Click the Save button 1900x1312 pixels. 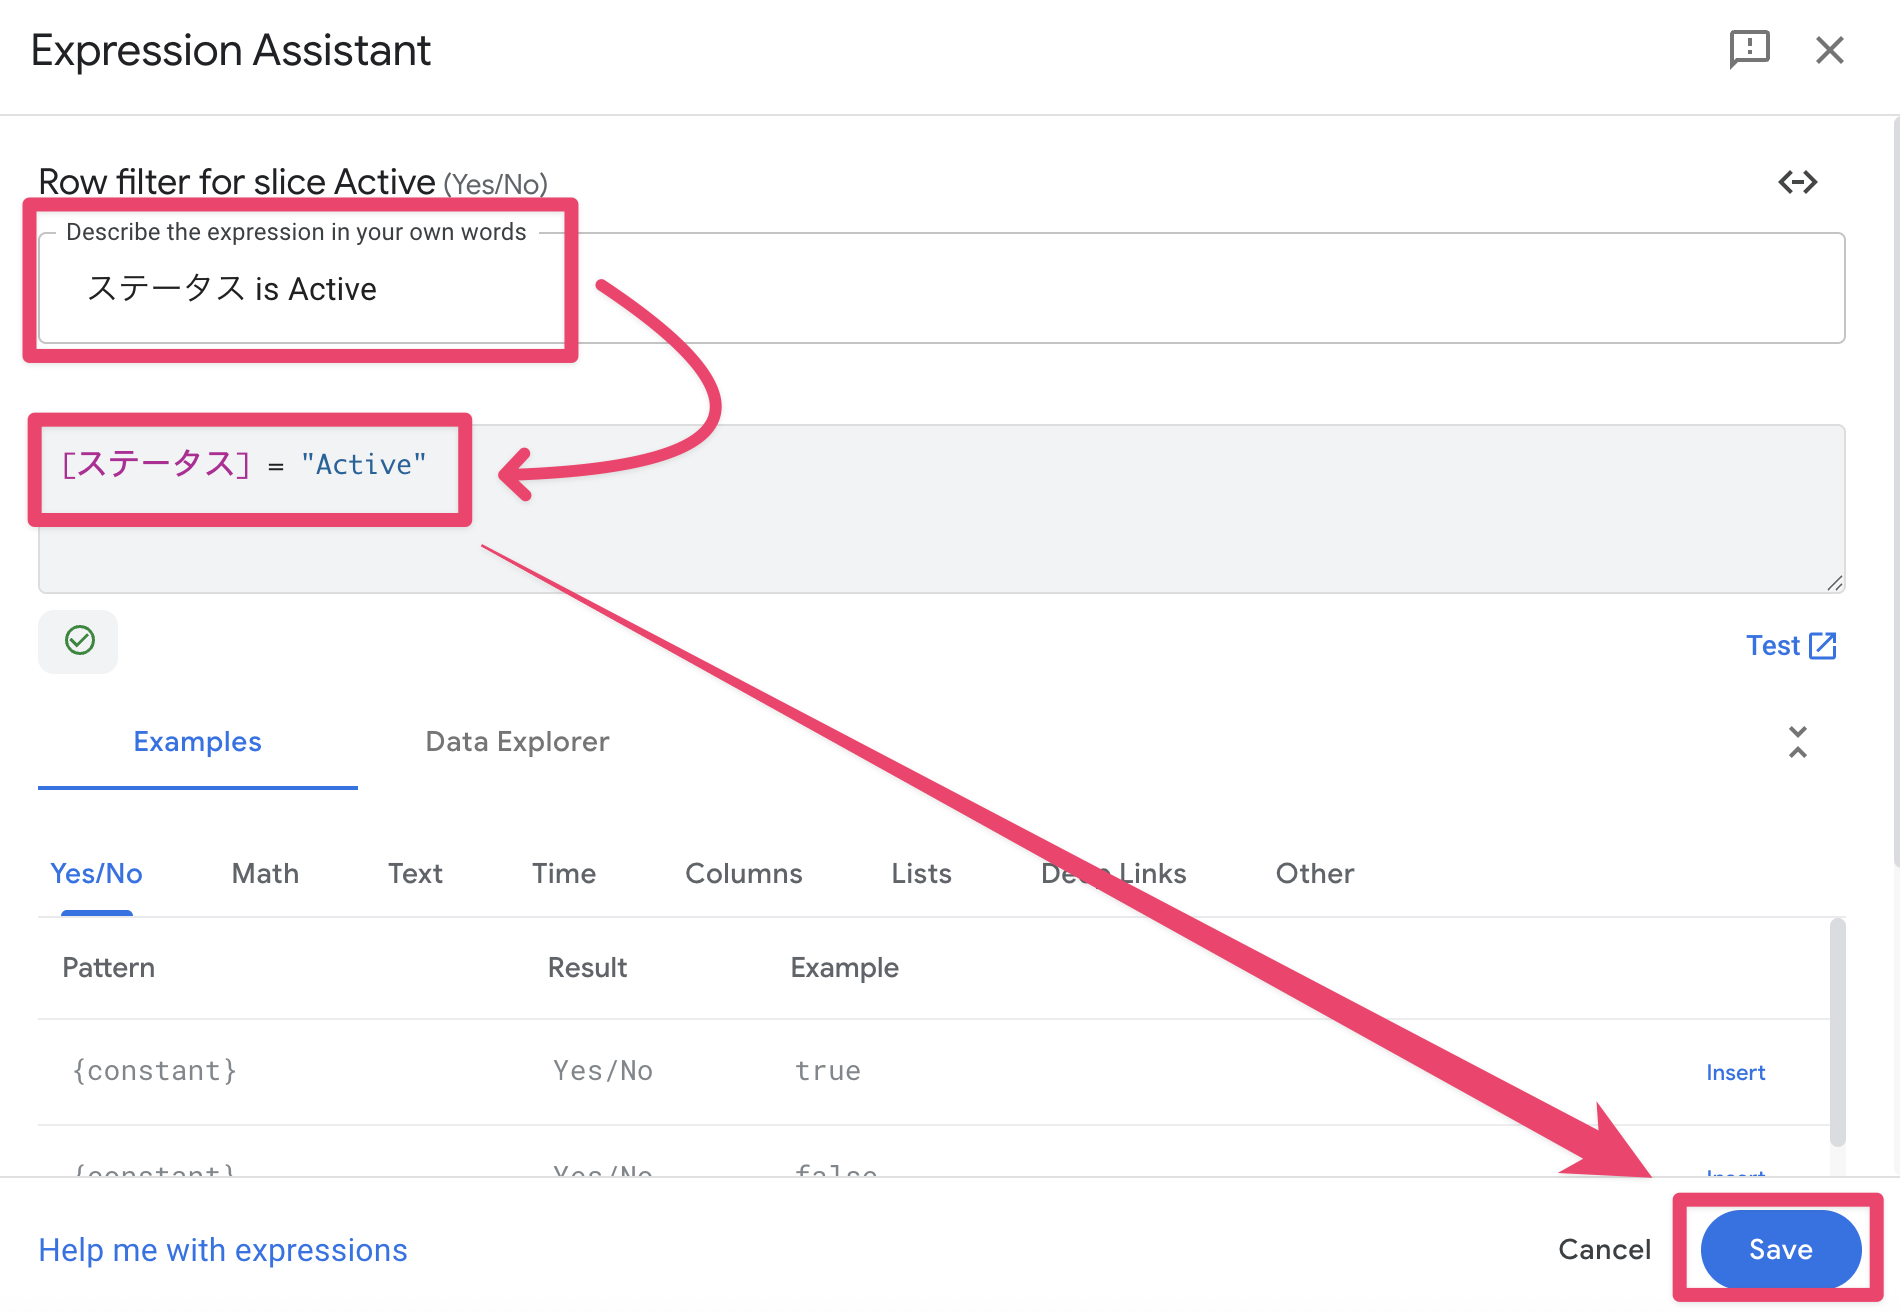[1780, 1250]
